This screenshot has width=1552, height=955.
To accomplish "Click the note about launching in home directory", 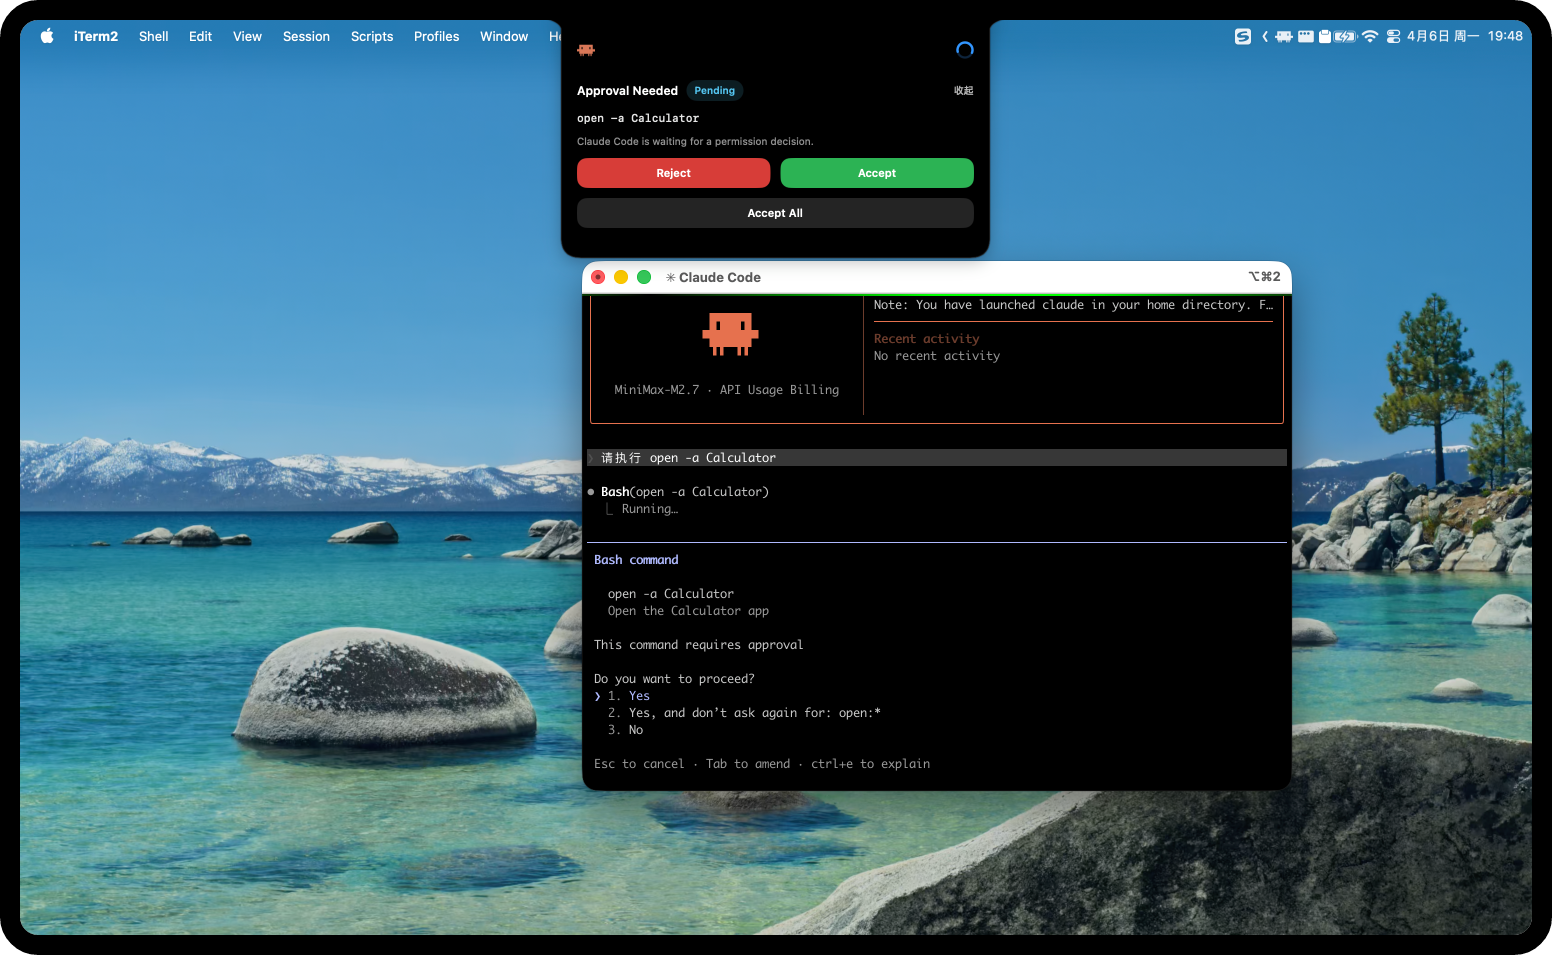I will (1074, 305).
